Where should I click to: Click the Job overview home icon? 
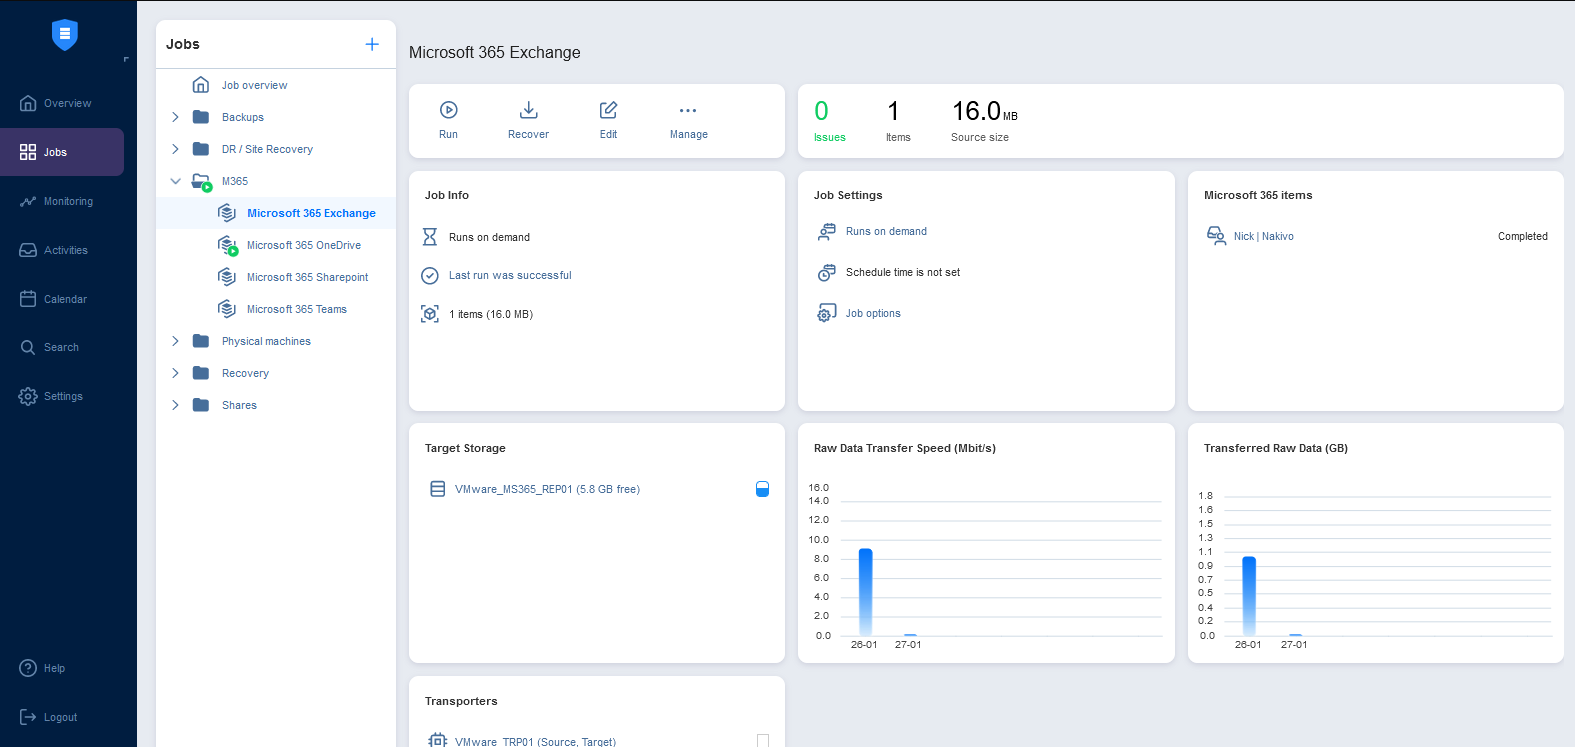tap(201, 85)
